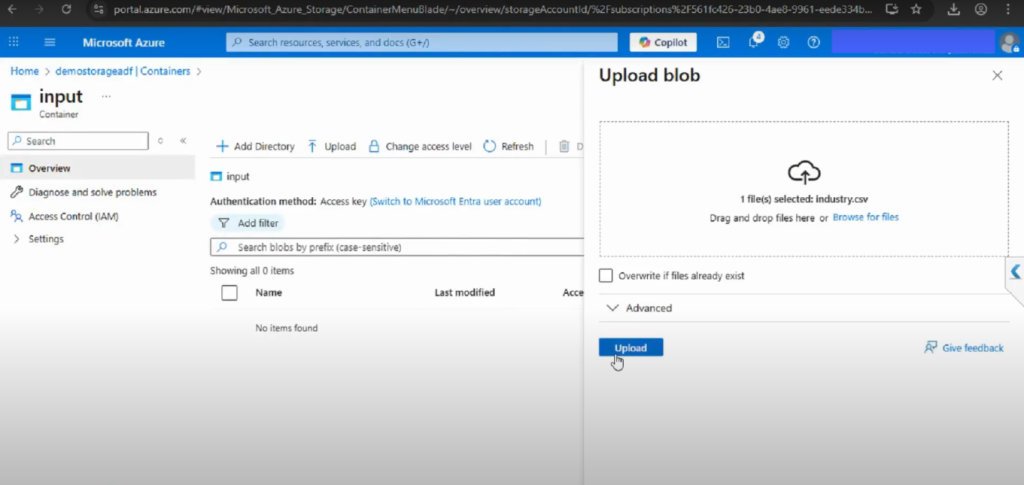The width and height of the screenshot is (1024, 485).
Task: Click Change access level
Action: pyautogui.click(x=420, y=146)
